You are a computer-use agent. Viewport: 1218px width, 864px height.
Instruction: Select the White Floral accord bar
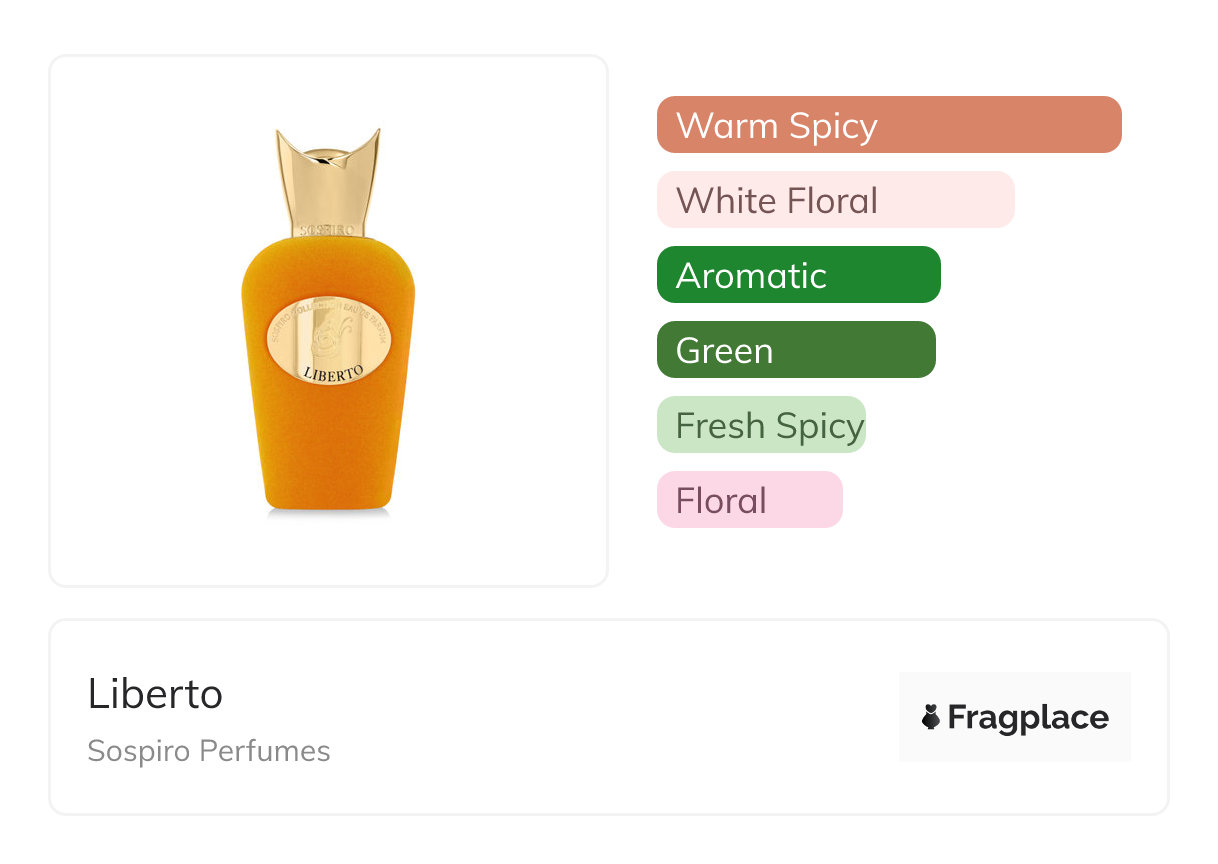pyautogui.click(x=835, y=200)
